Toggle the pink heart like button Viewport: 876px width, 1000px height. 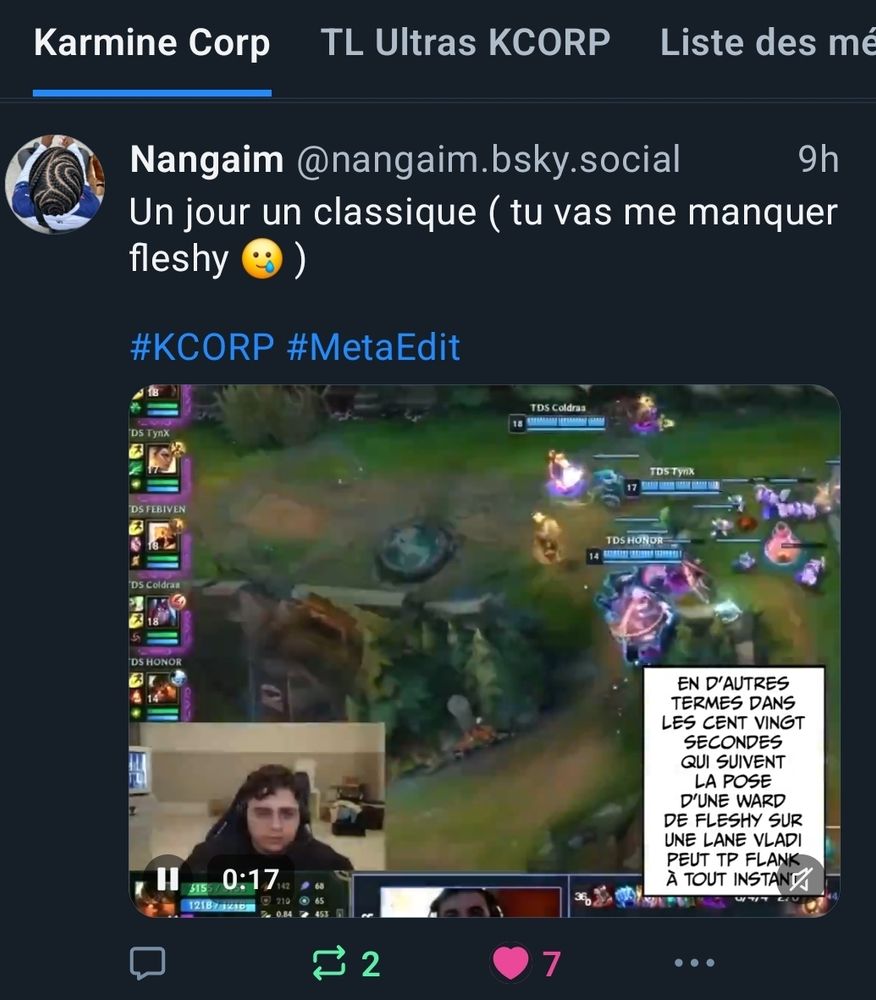coord(511,963)
